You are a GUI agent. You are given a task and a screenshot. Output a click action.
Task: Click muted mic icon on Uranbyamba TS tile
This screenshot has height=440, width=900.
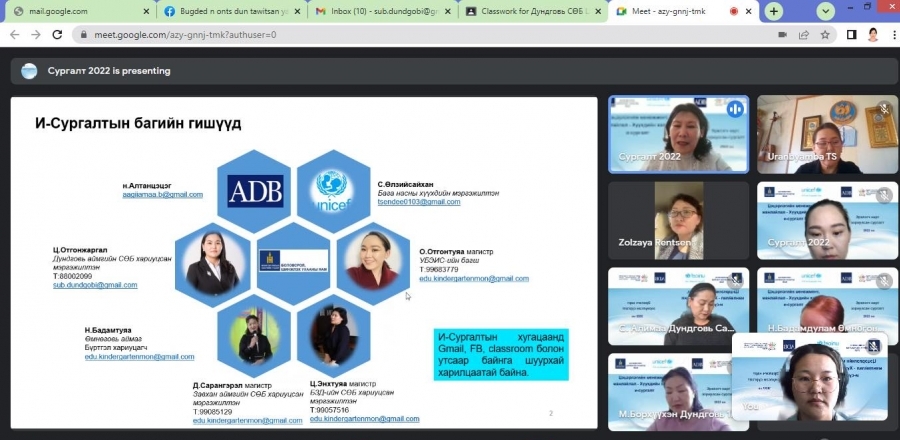coord(884,108)
